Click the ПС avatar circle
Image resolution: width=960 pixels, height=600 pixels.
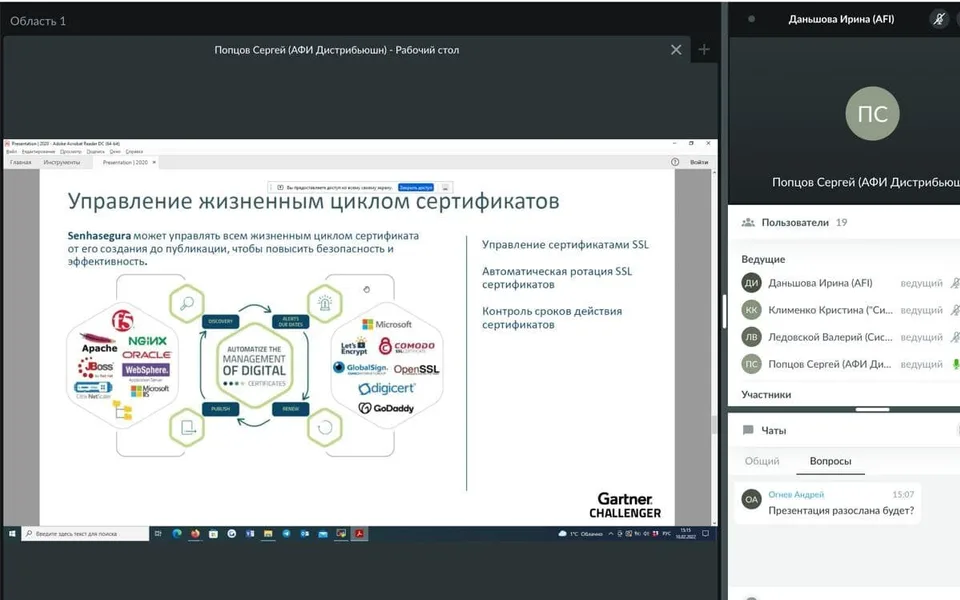(872, 113)
